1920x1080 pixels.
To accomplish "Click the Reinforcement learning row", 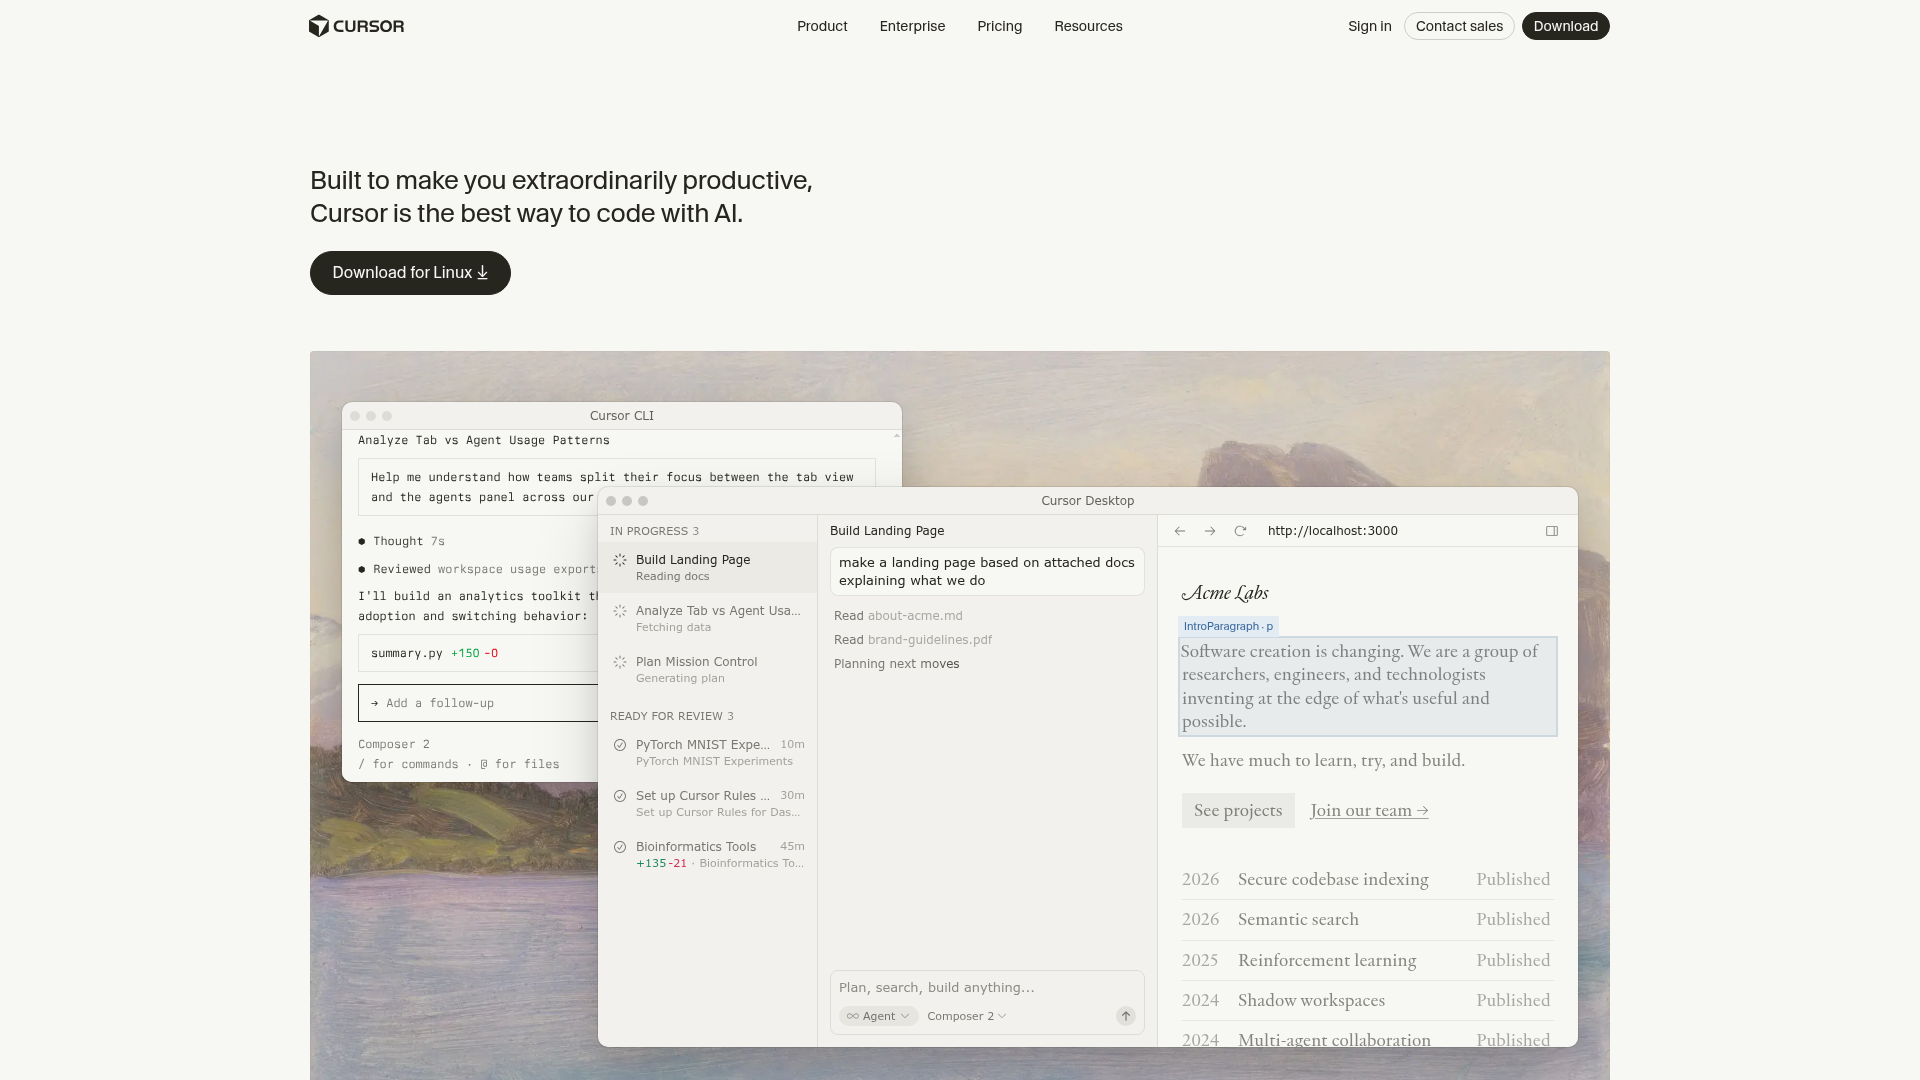I will [x=1366, y=961].
